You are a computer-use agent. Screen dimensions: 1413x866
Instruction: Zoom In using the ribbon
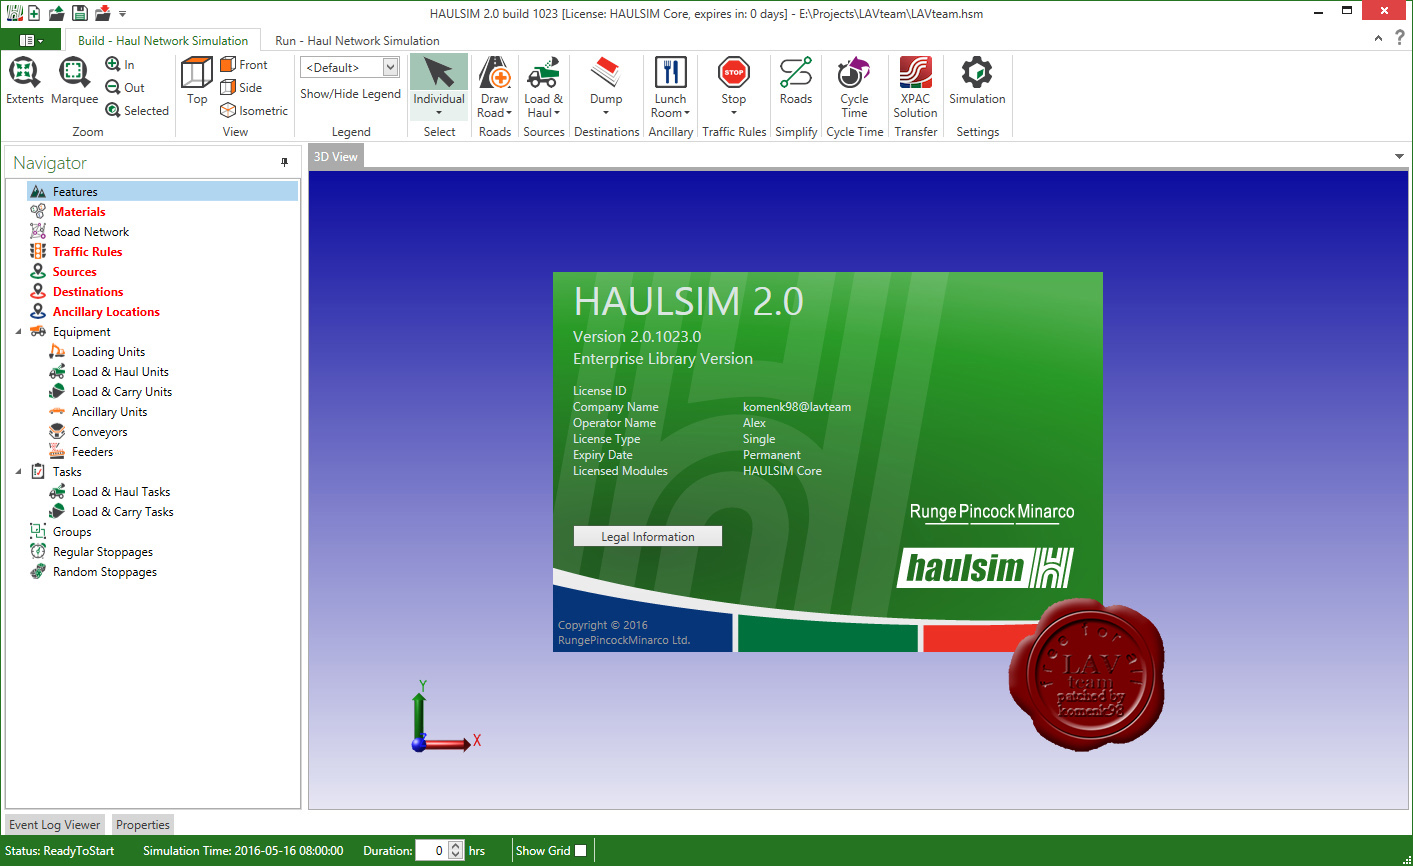click(x=120, y=64)
